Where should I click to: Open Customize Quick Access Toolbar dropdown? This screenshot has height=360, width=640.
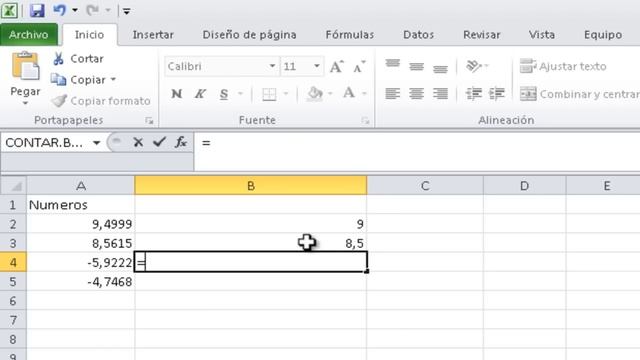(127, 11)
